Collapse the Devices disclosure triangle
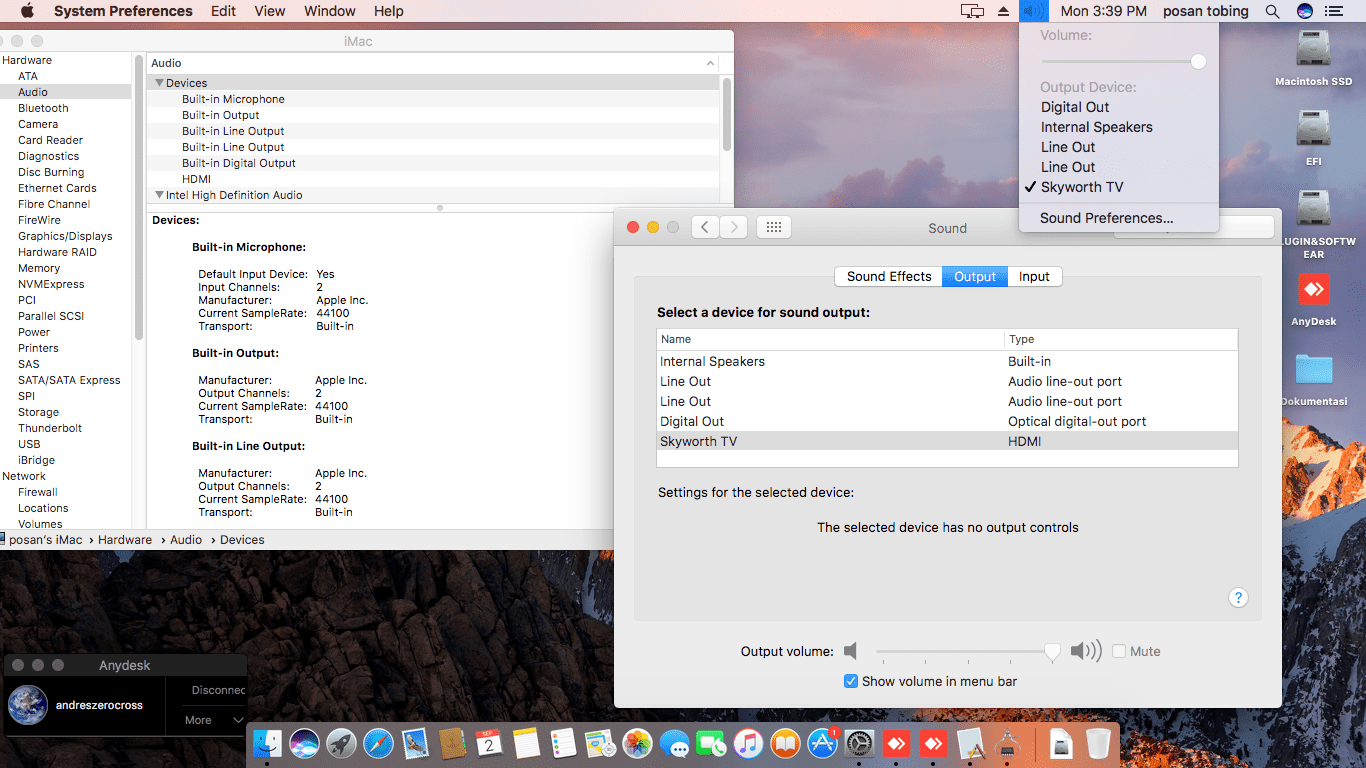The width and height of the screenshot is (1366, 768). (x=159, y=83)
